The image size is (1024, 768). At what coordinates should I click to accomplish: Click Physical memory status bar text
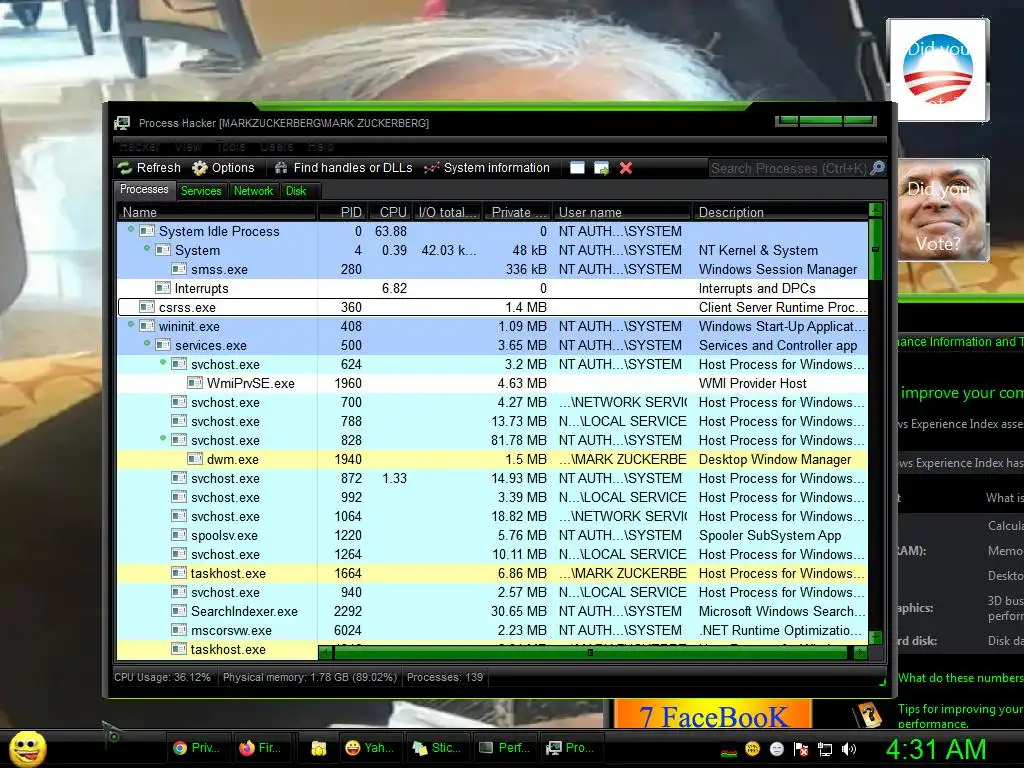pyautogui.click(x=310, y=677)
